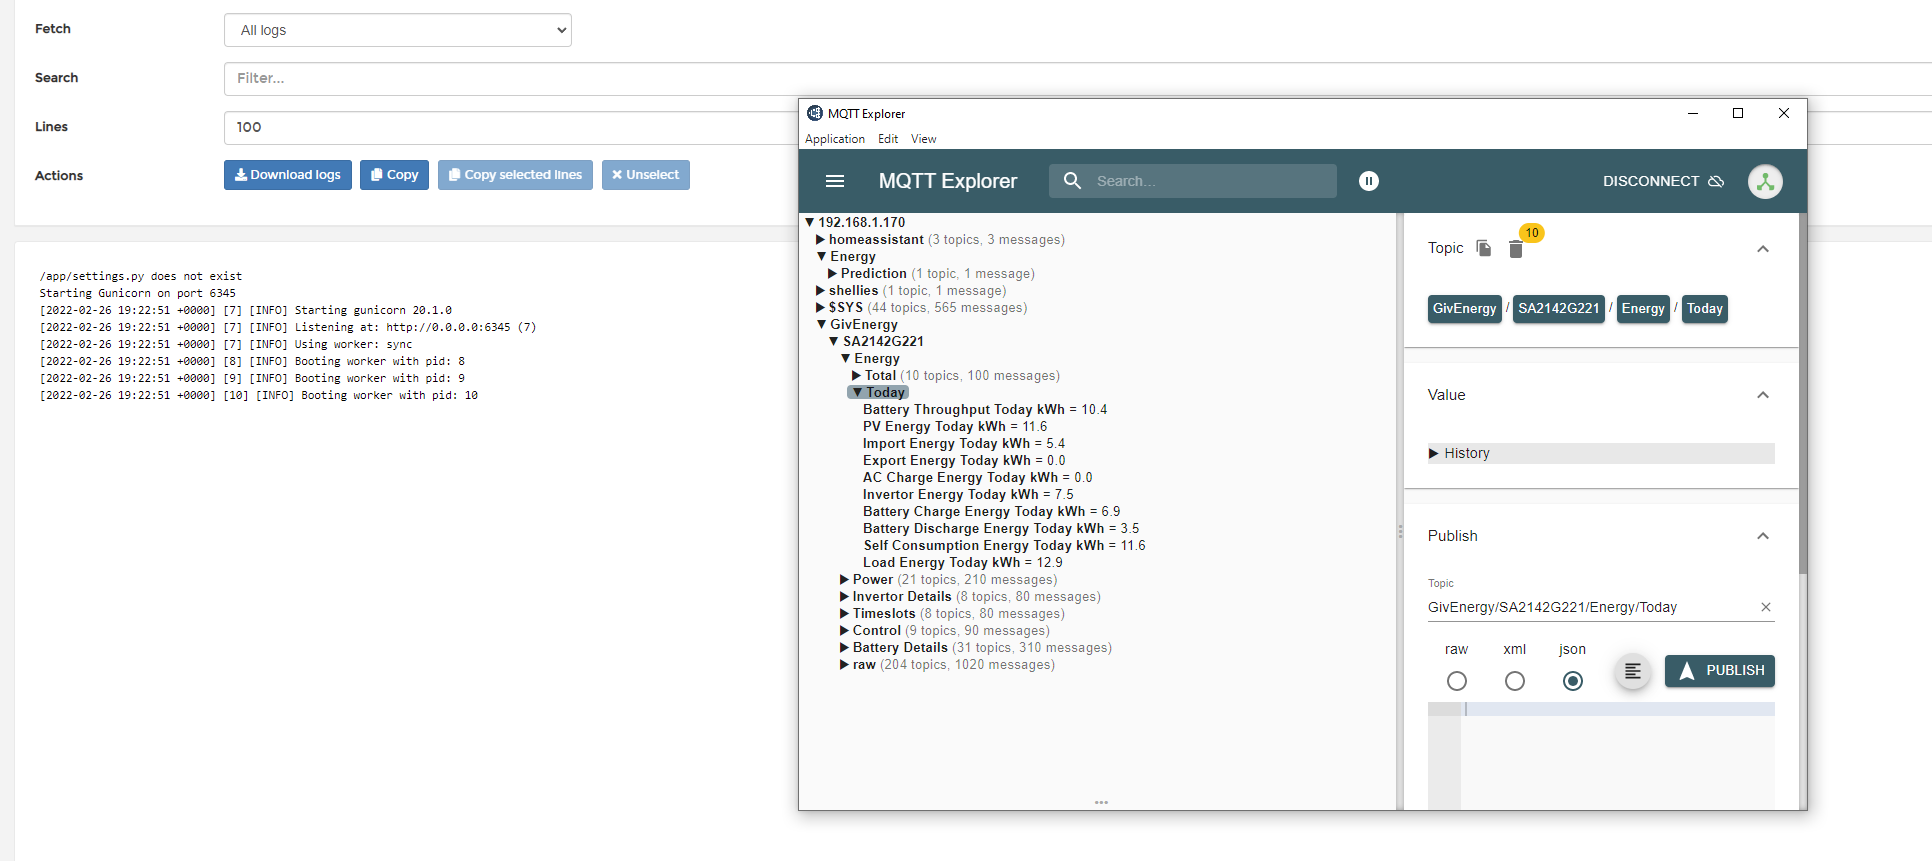The image size is (1932, 861).
Task: Click the Energy topic breadcrumb chip
Action: tap(1643, 309)
